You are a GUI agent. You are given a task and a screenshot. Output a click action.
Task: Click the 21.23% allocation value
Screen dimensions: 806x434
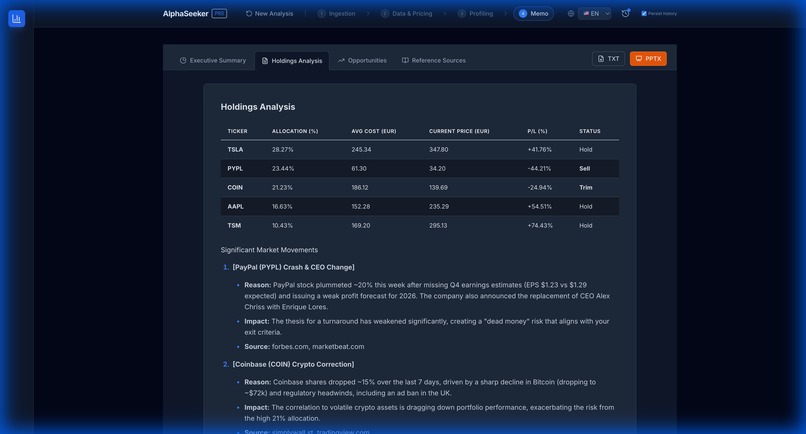(x=282, y=188)
